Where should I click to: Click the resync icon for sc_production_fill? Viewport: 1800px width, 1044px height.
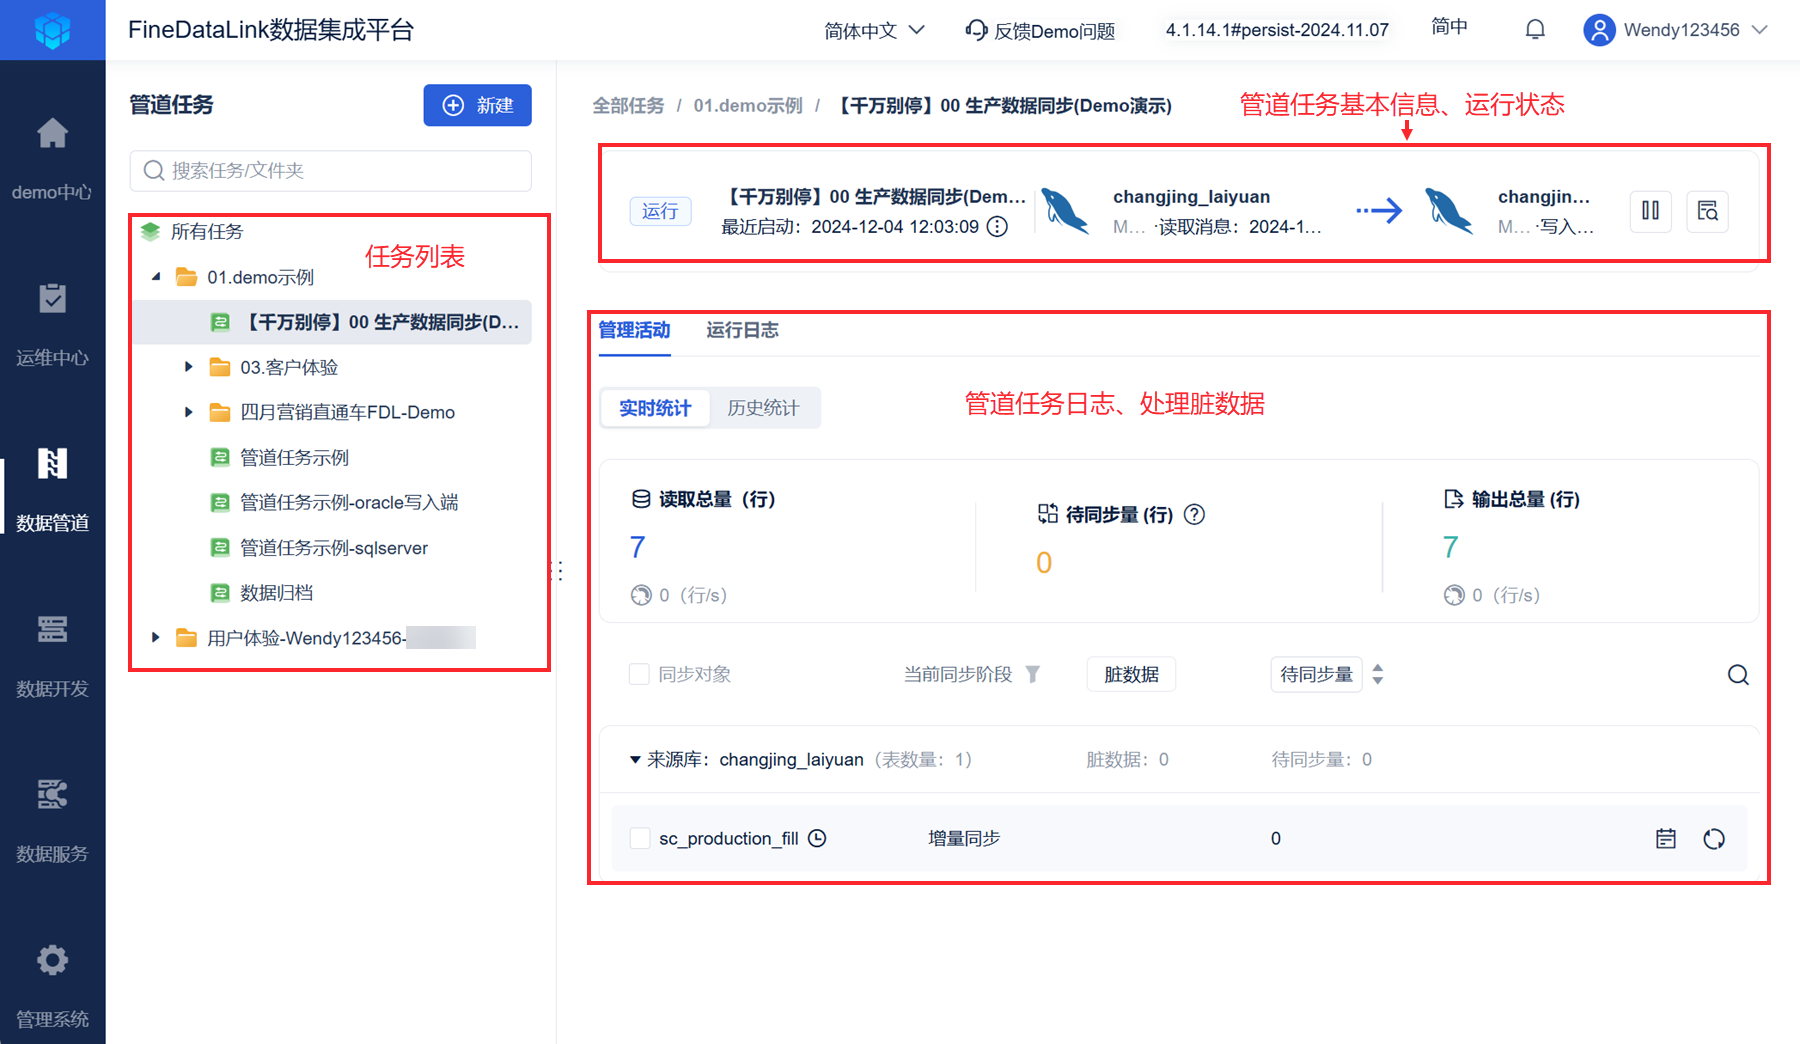(1714, 839)
